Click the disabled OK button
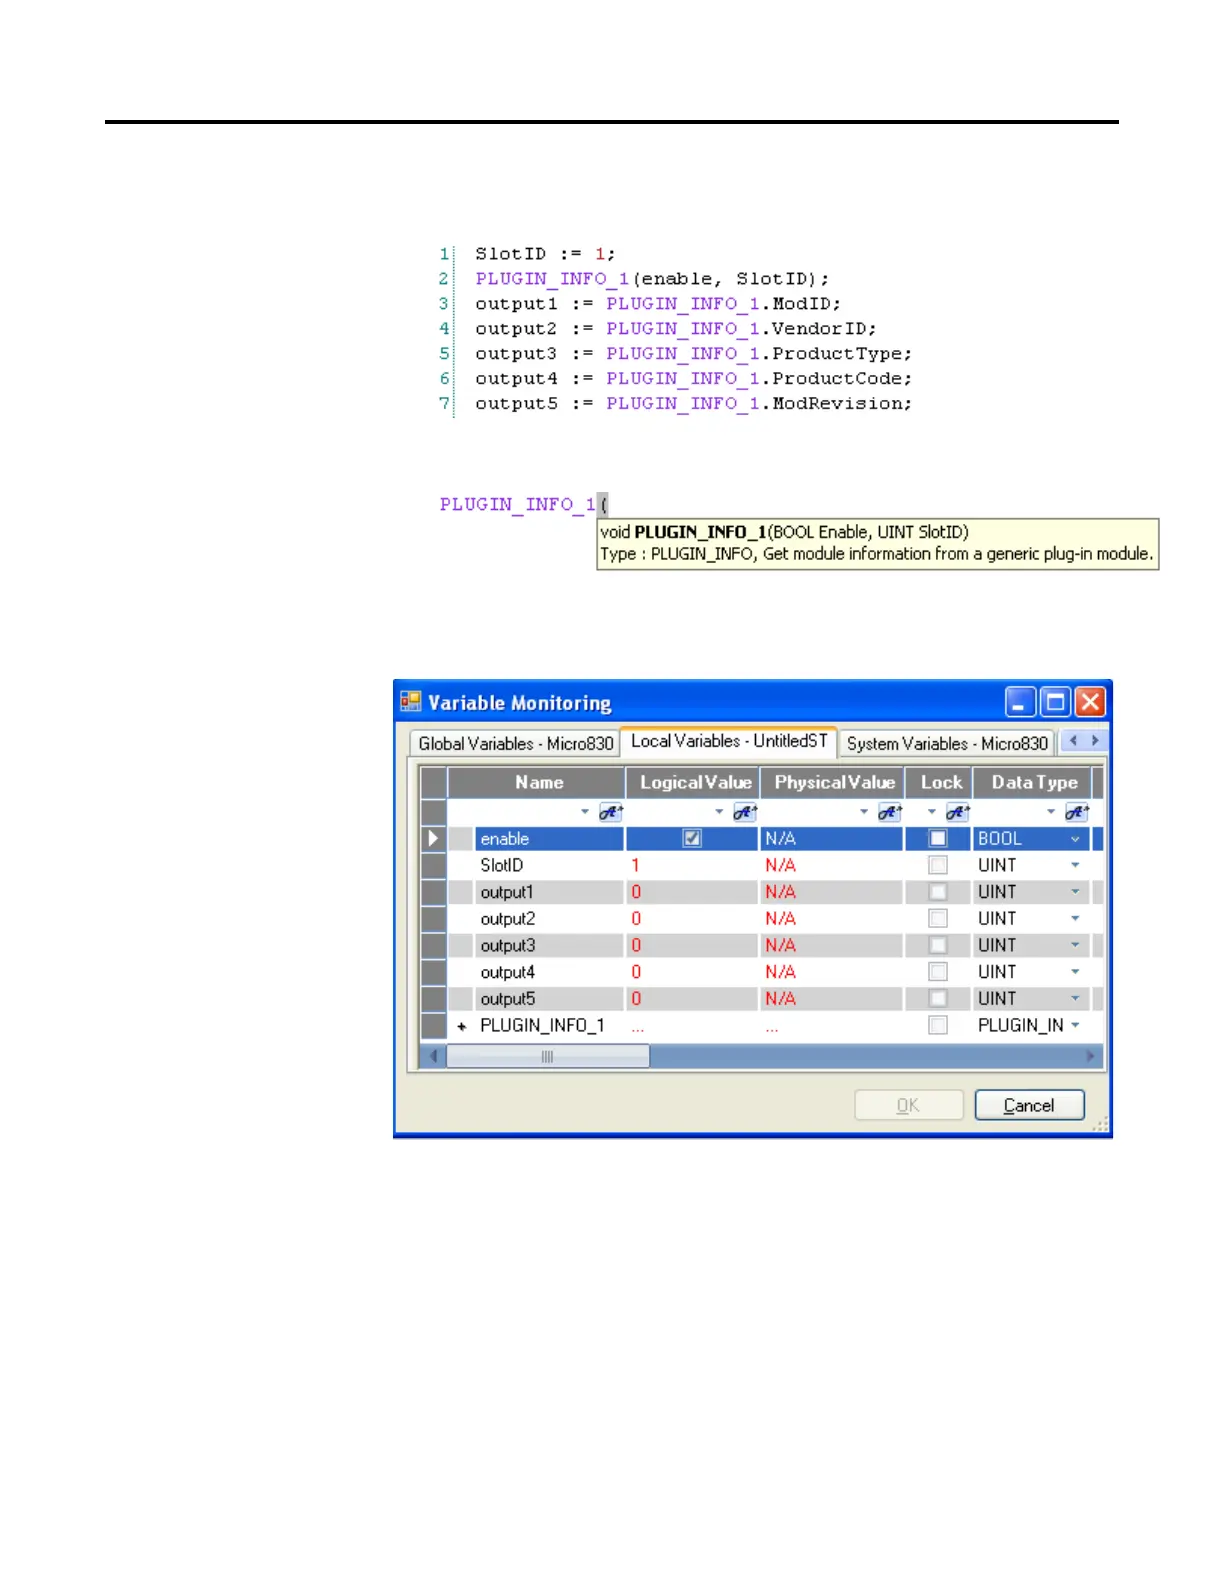This screenshot has width=1224, height=1584. pos(908,1105)
